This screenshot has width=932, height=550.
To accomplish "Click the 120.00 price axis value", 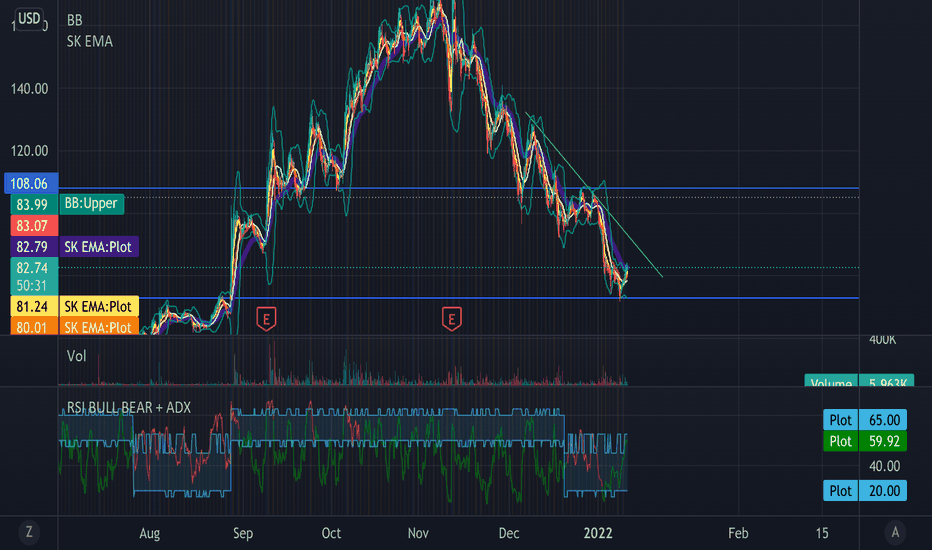I will tap(29, 150).
